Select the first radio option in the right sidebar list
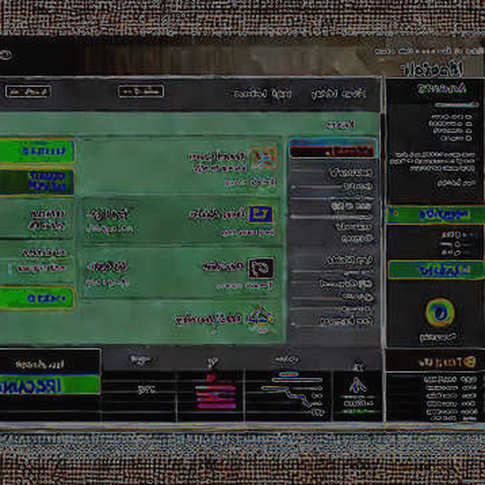 [469, 117]
